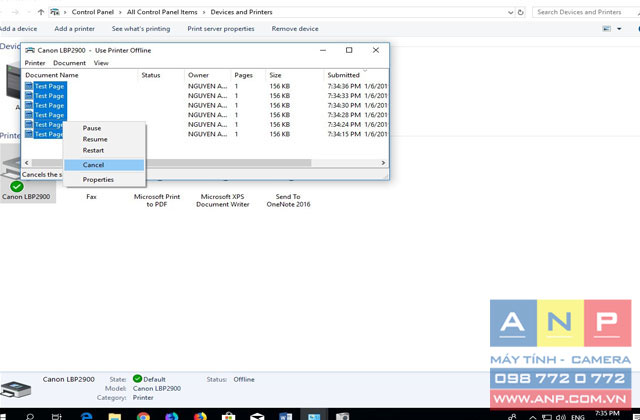Click See what's printing
This screenshot has width=640, height=420.
click(141, 29)
